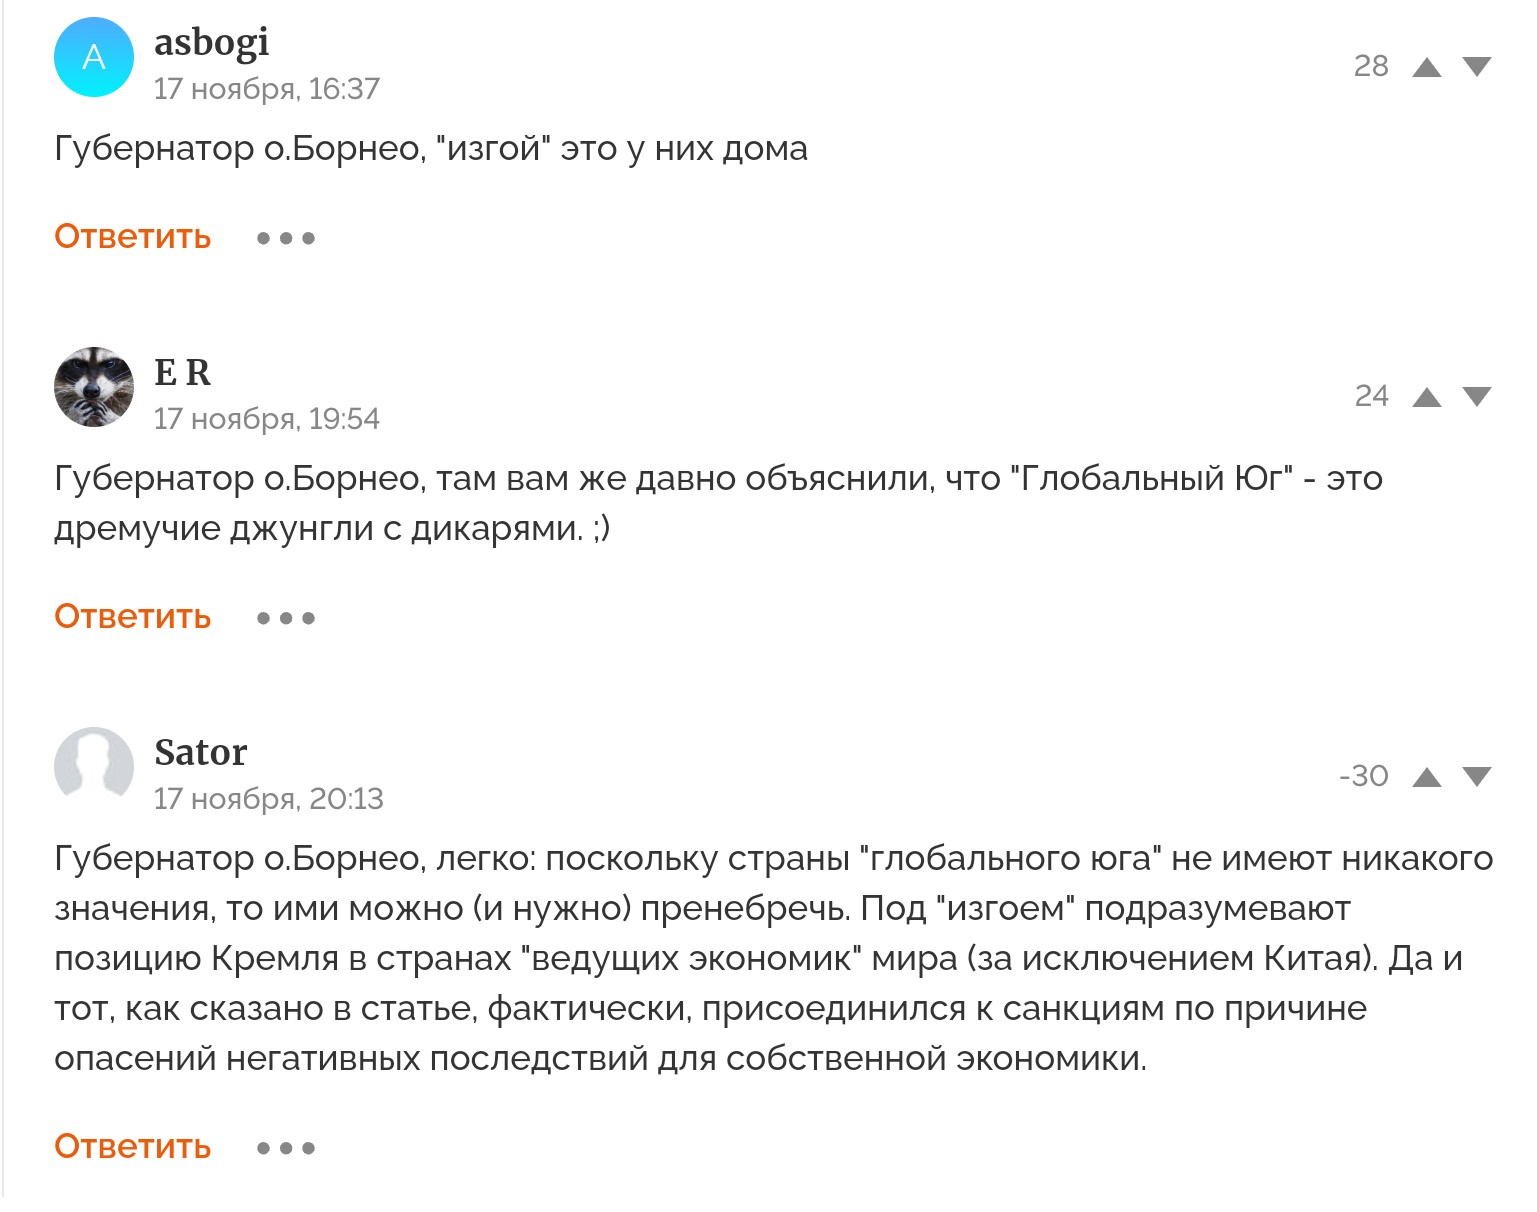Show more actions for Sator's comment

point(286,1148)
